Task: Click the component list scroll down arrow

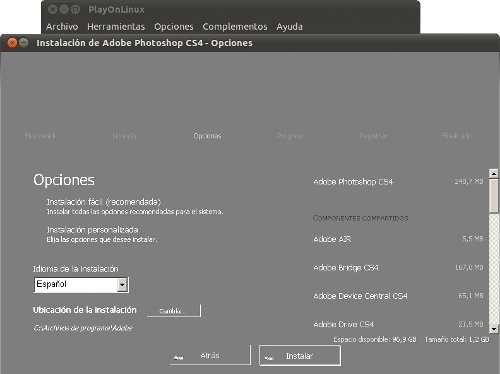Action: pos(494,329)
